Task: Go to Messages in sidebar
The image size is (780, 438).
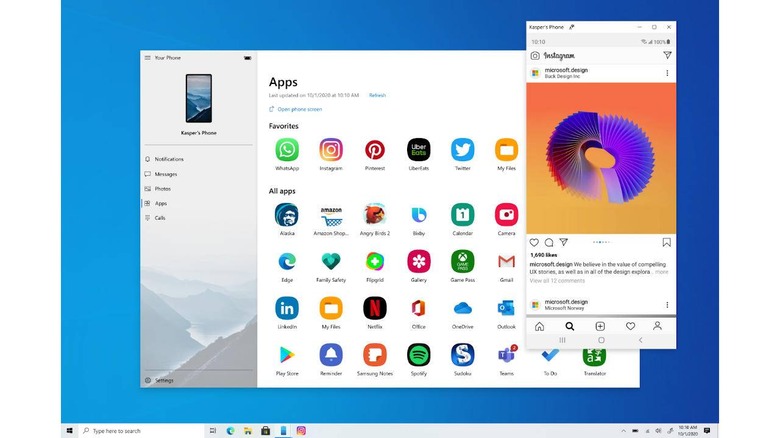Action: 165,174
